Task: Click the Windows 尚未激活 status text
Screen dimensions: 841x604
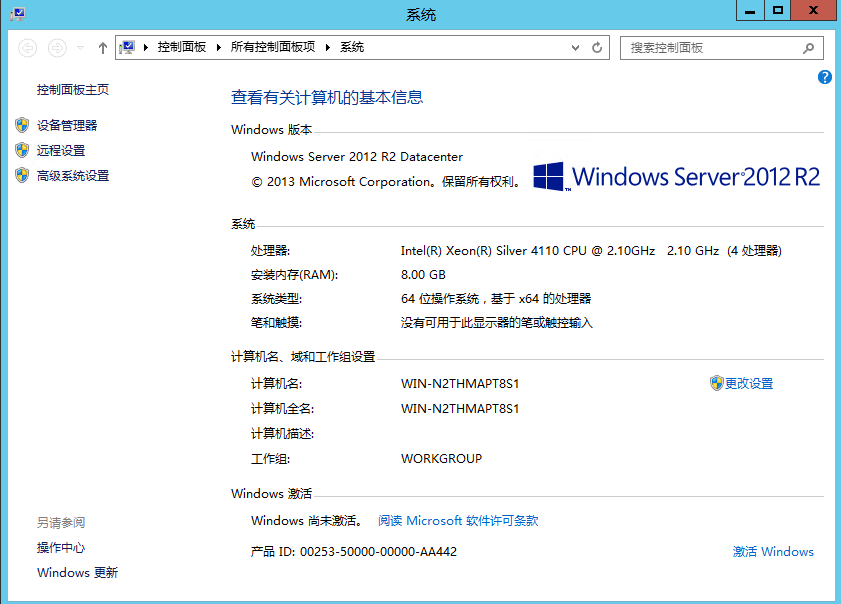Action: click(308, 521)
